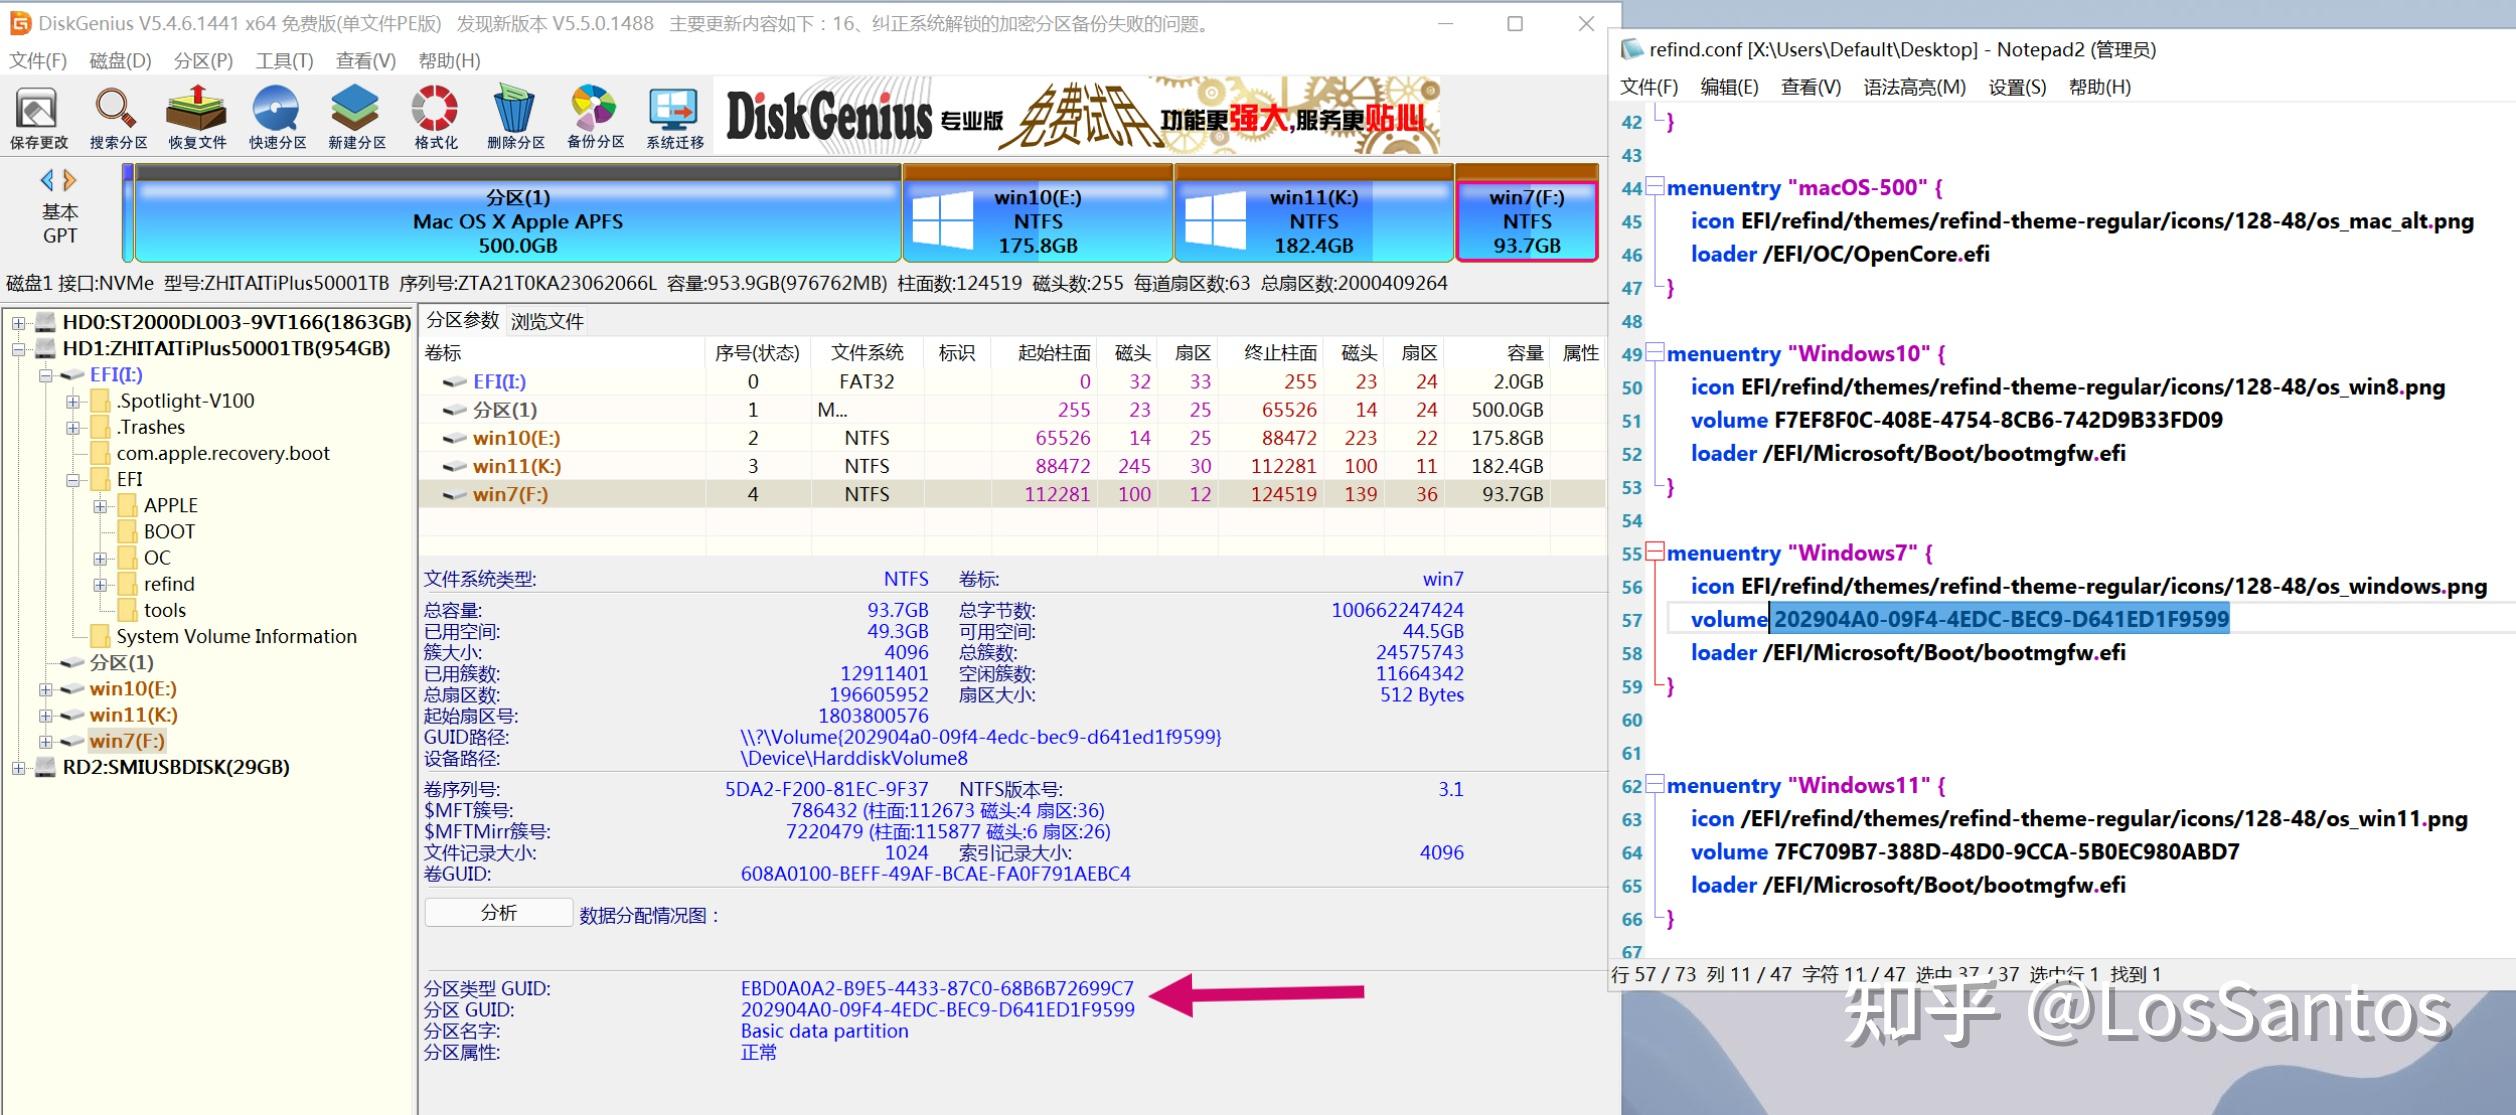2516x1115 pixels.
Task: Open DiskGenius 磁盘(D) menu
Action: (120, 61)
